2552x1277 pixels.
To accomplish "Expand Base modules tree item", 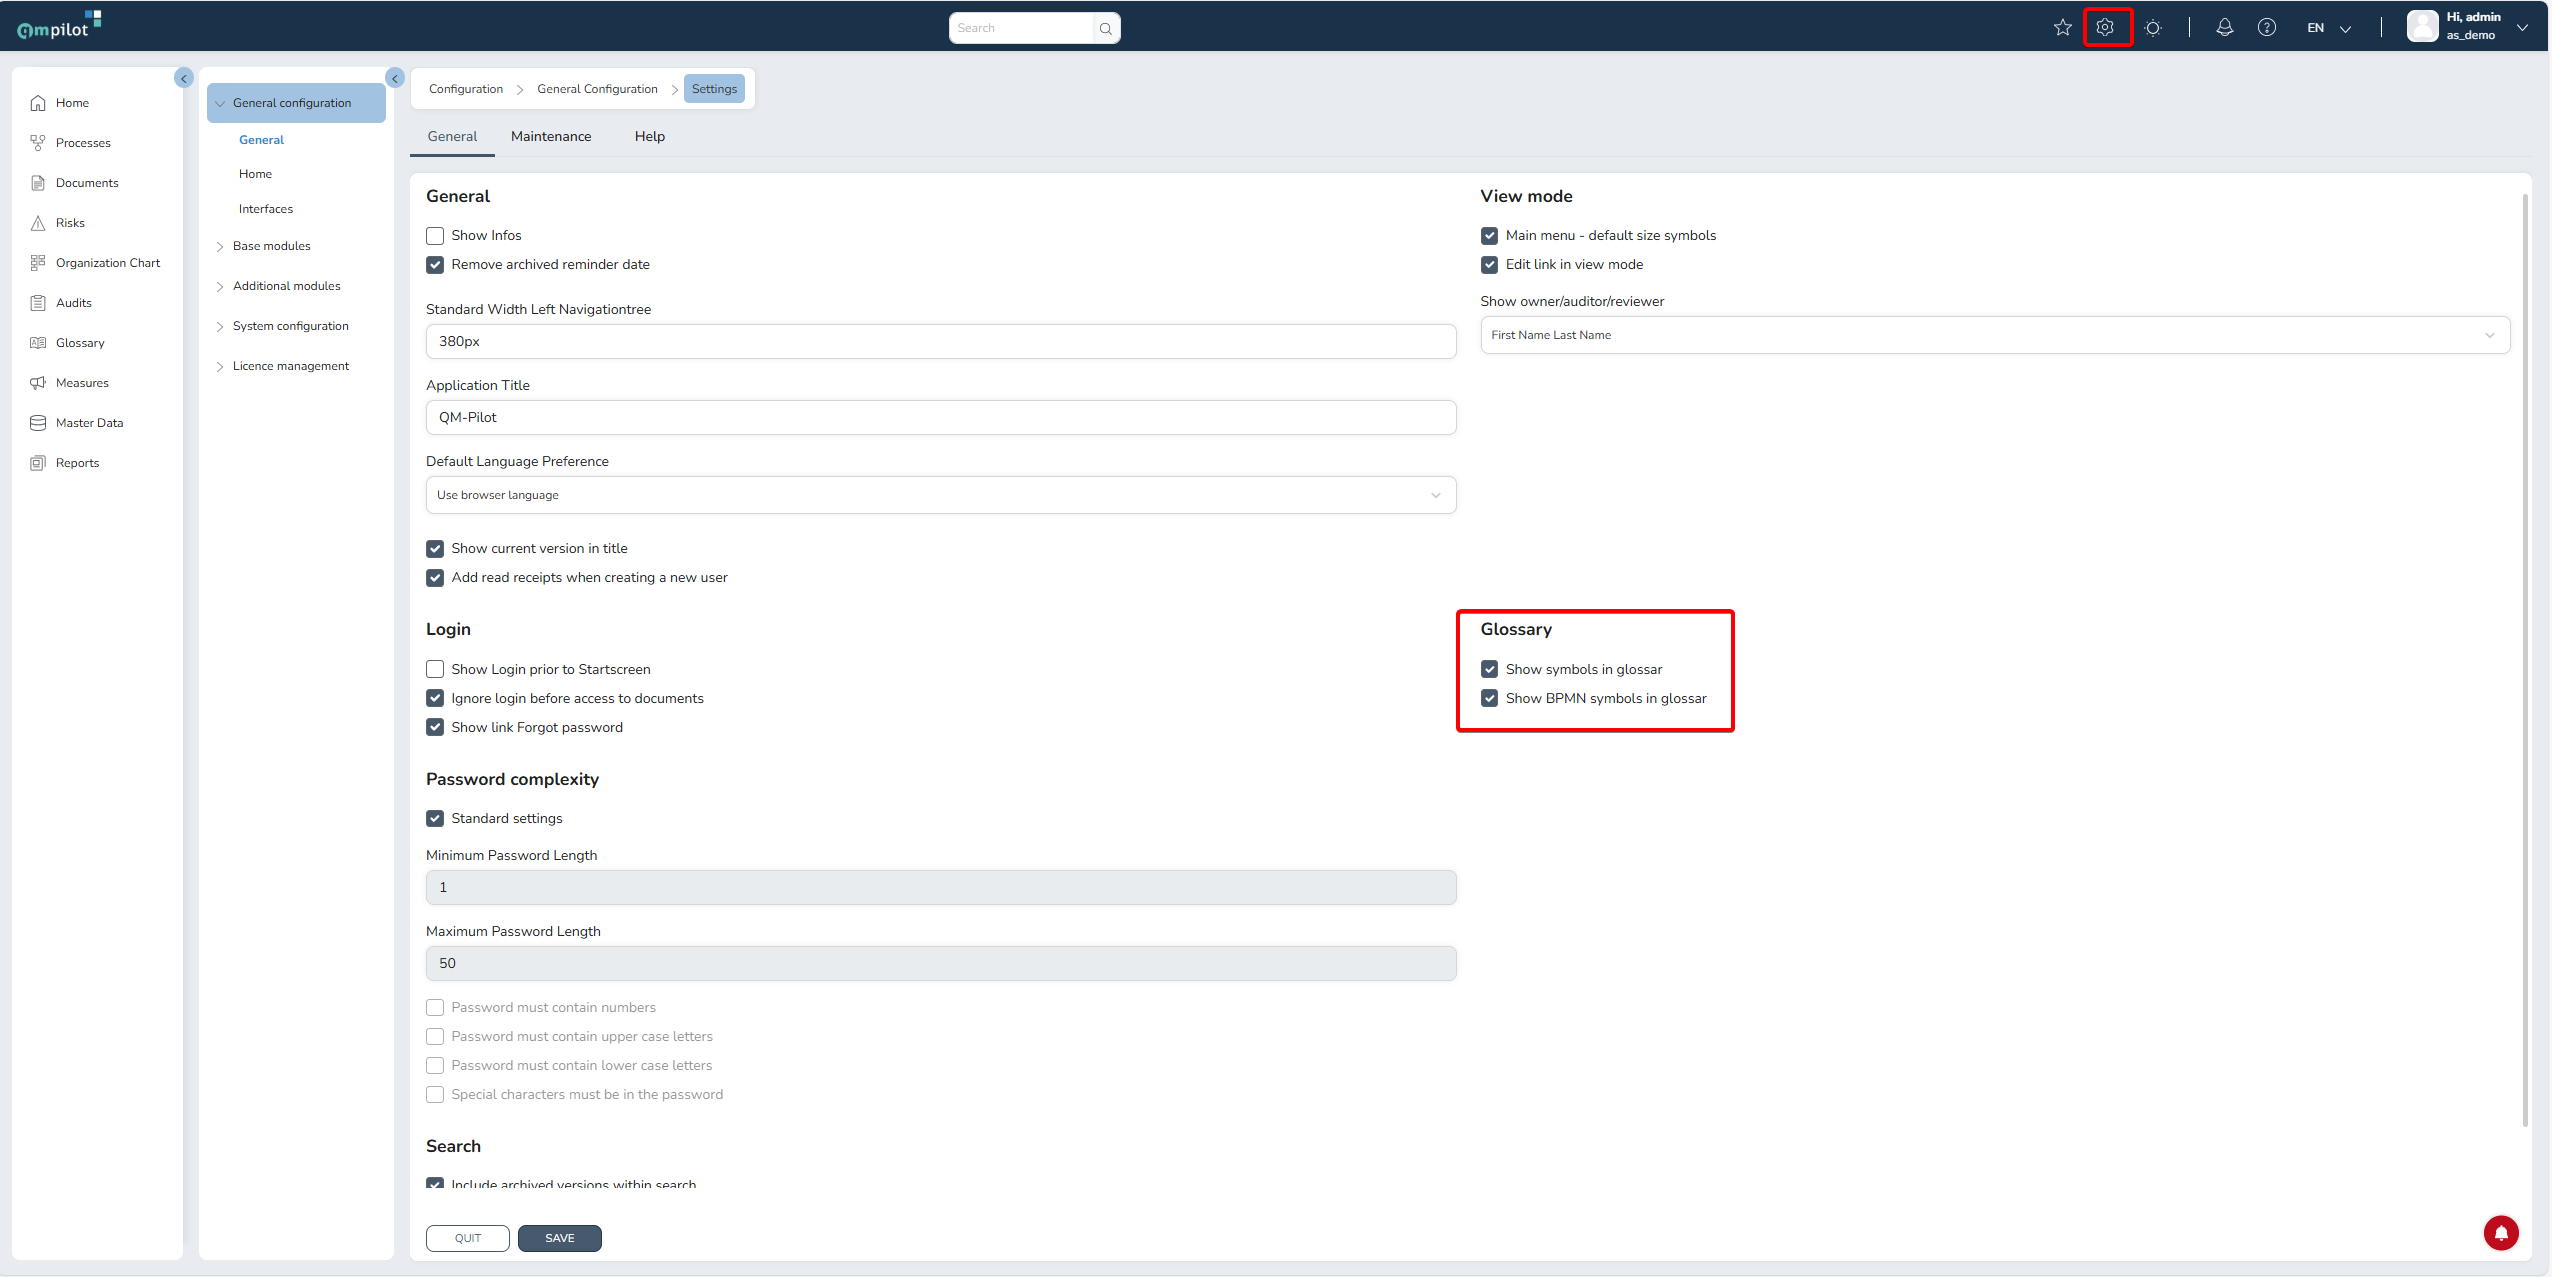I will click(271, 246).
